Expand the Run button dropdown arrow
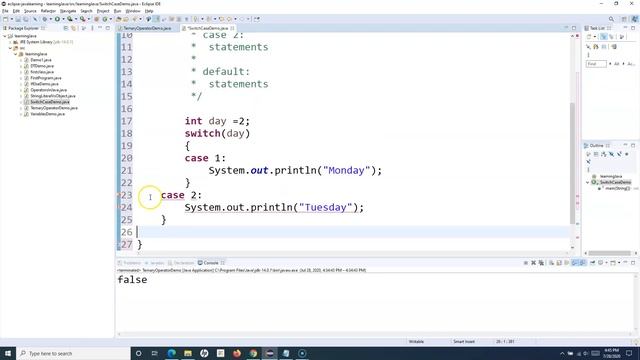 pos(63,19)
